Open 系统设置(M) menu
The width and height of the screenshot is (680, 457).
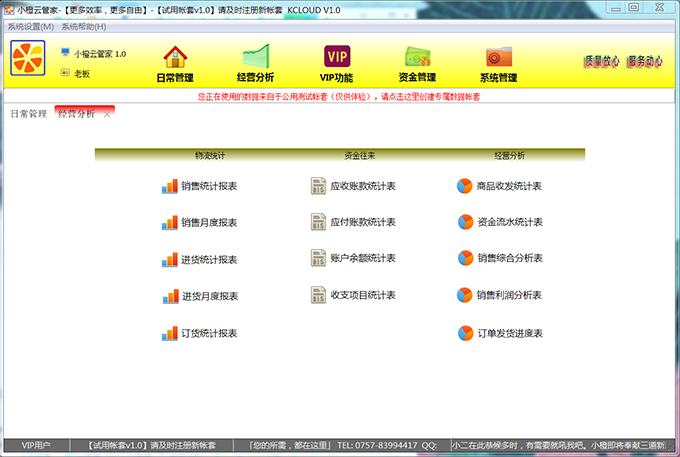[30, 27]
